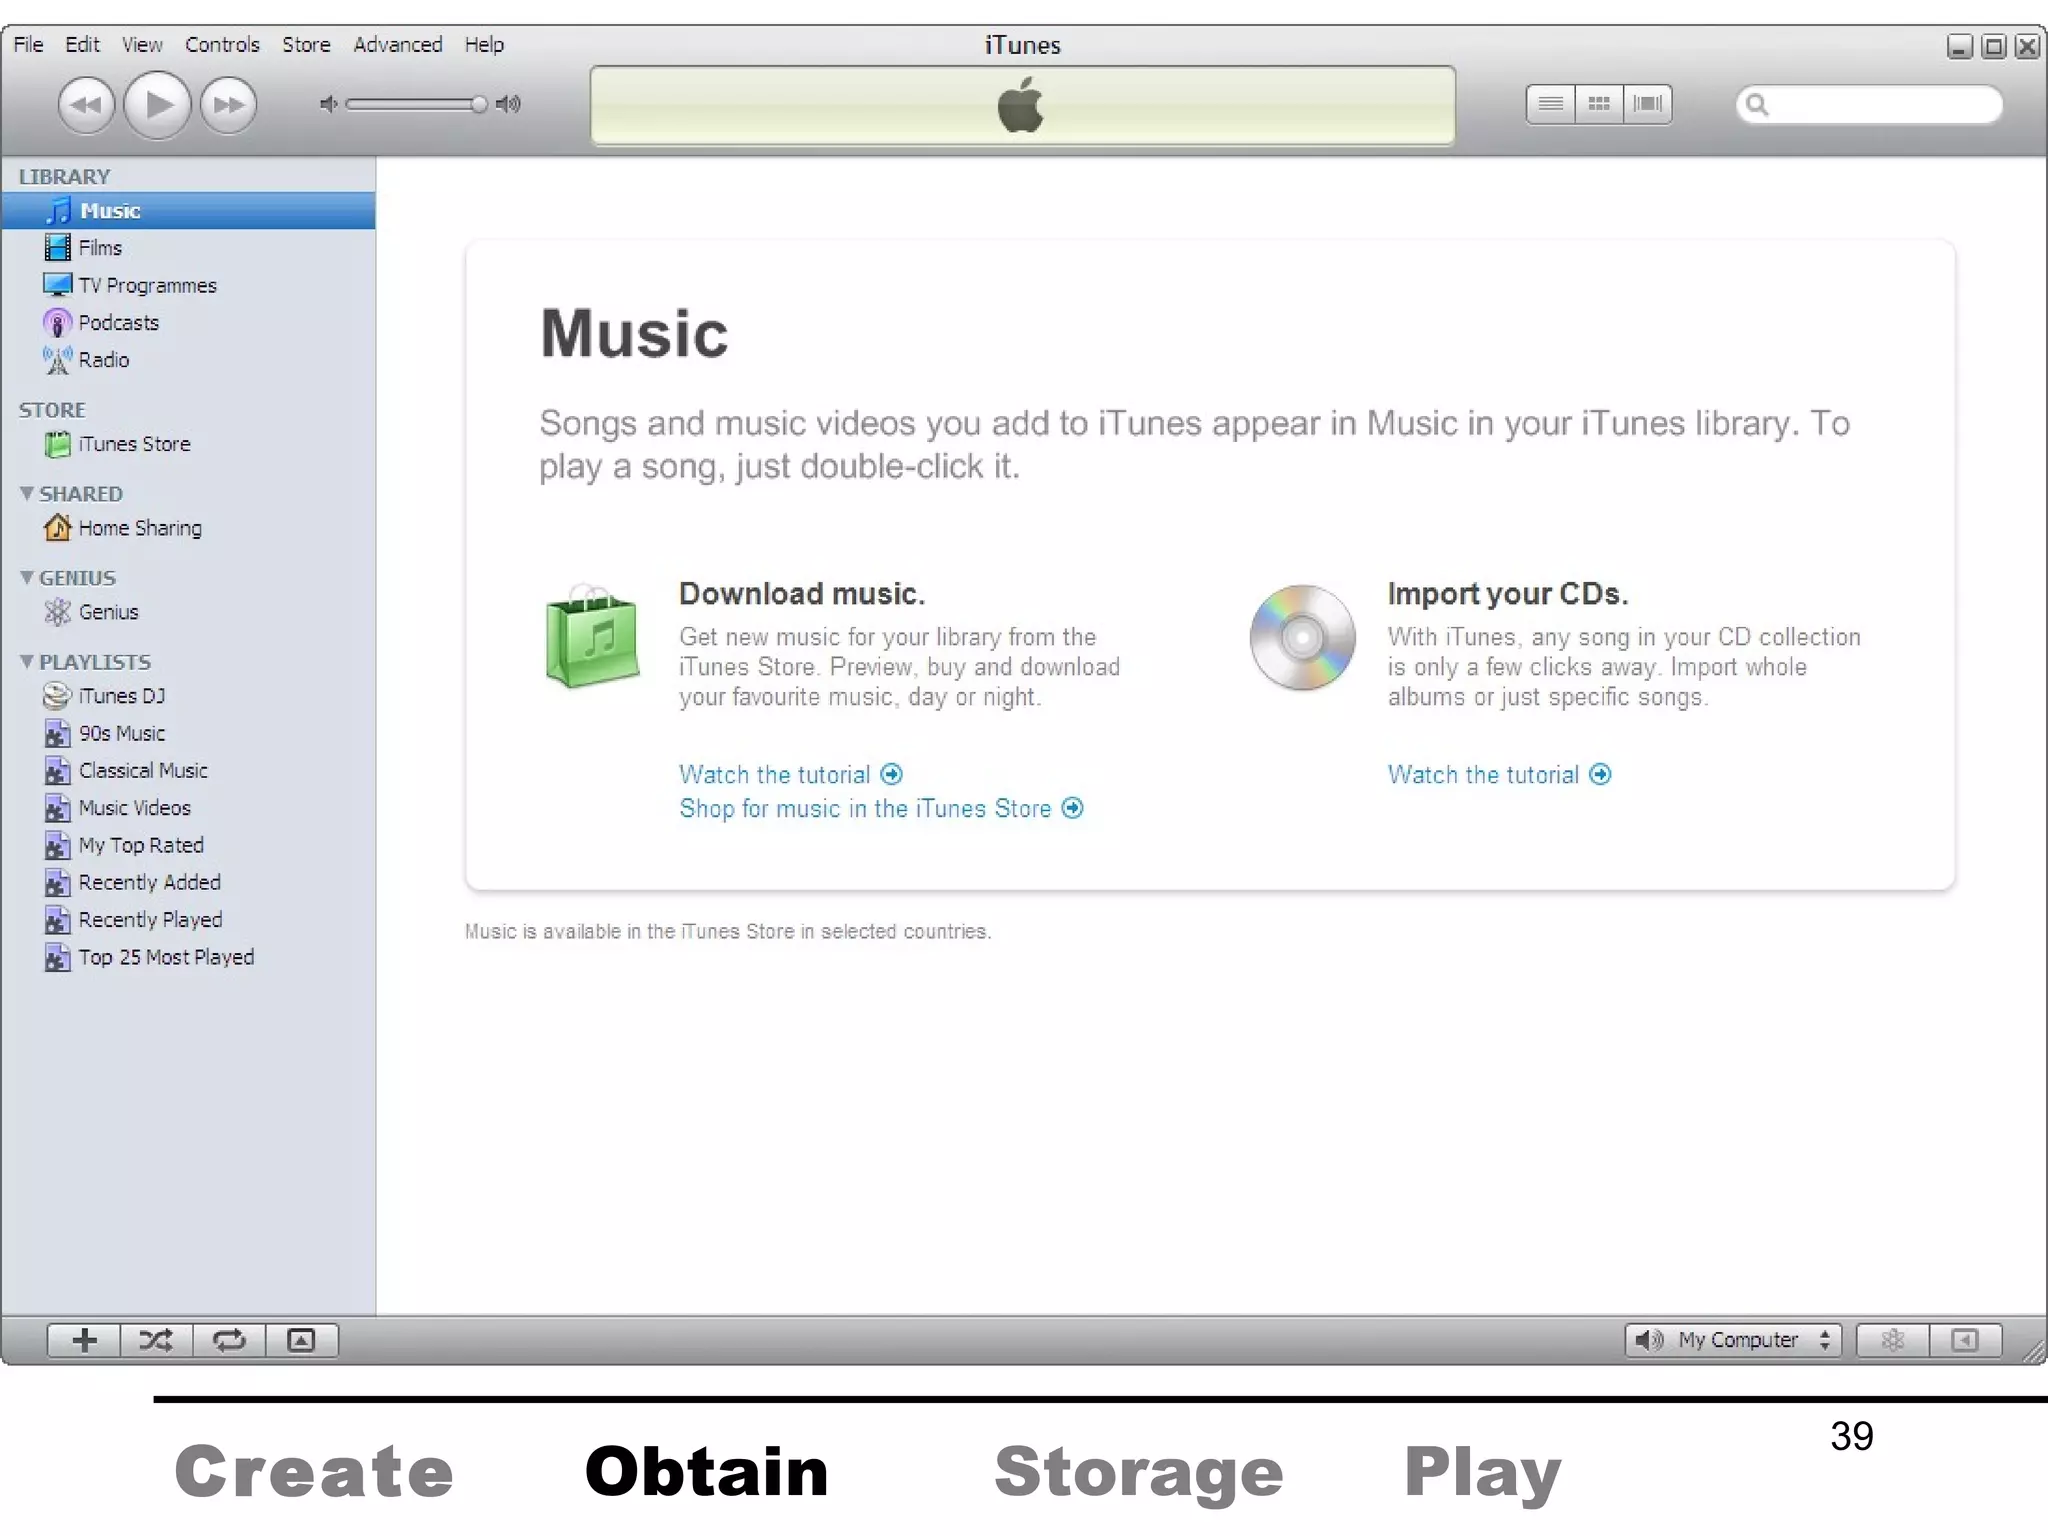Click the "Download music." heading

[802, 594]
